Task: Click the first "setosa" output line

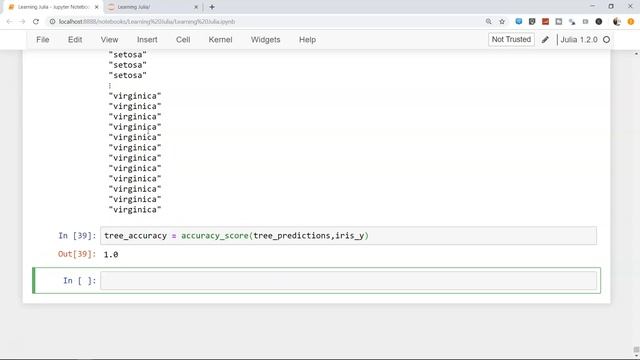Action: [x=128, y=55]
